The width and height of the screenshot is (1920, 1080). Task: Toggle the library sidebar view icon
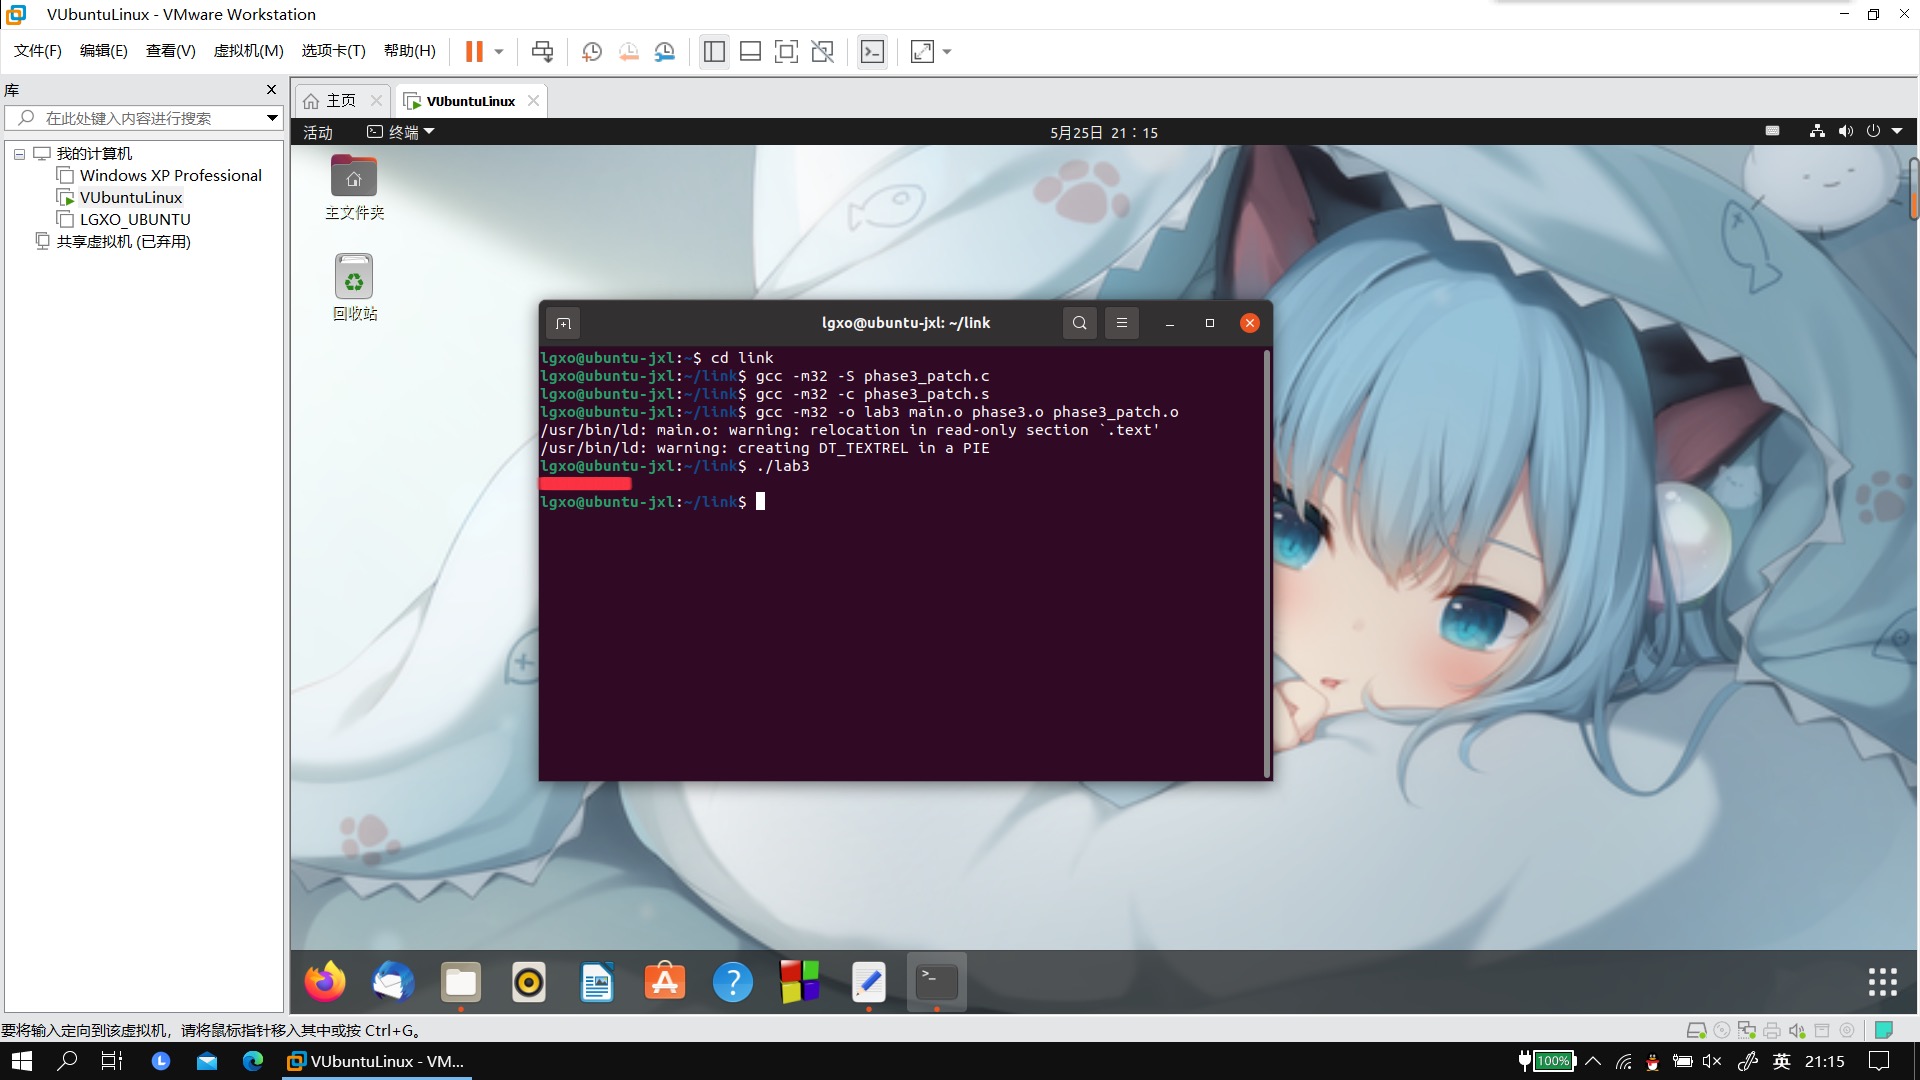point(714,51)
